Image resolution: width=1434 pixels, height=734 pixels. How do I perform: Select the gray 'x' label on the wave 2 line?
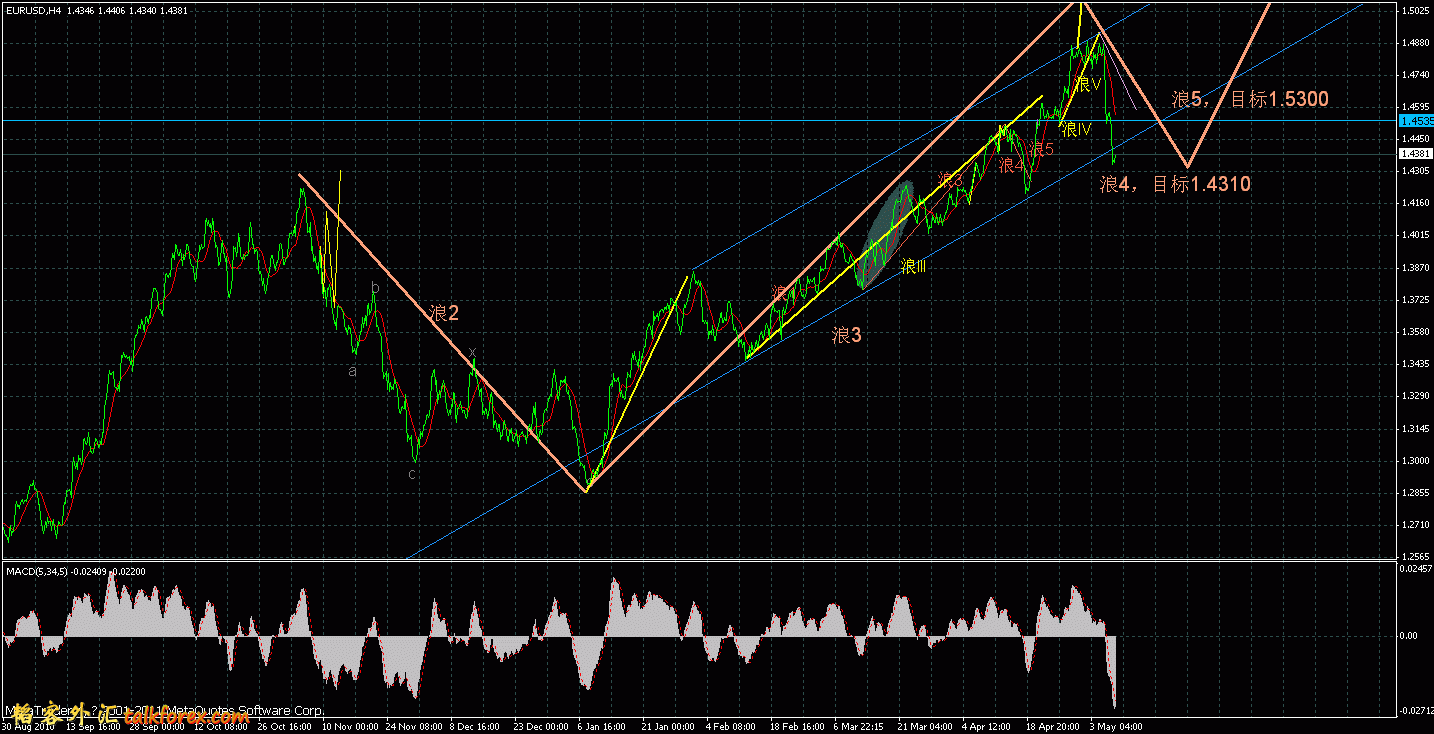click(x=472, y=352)
